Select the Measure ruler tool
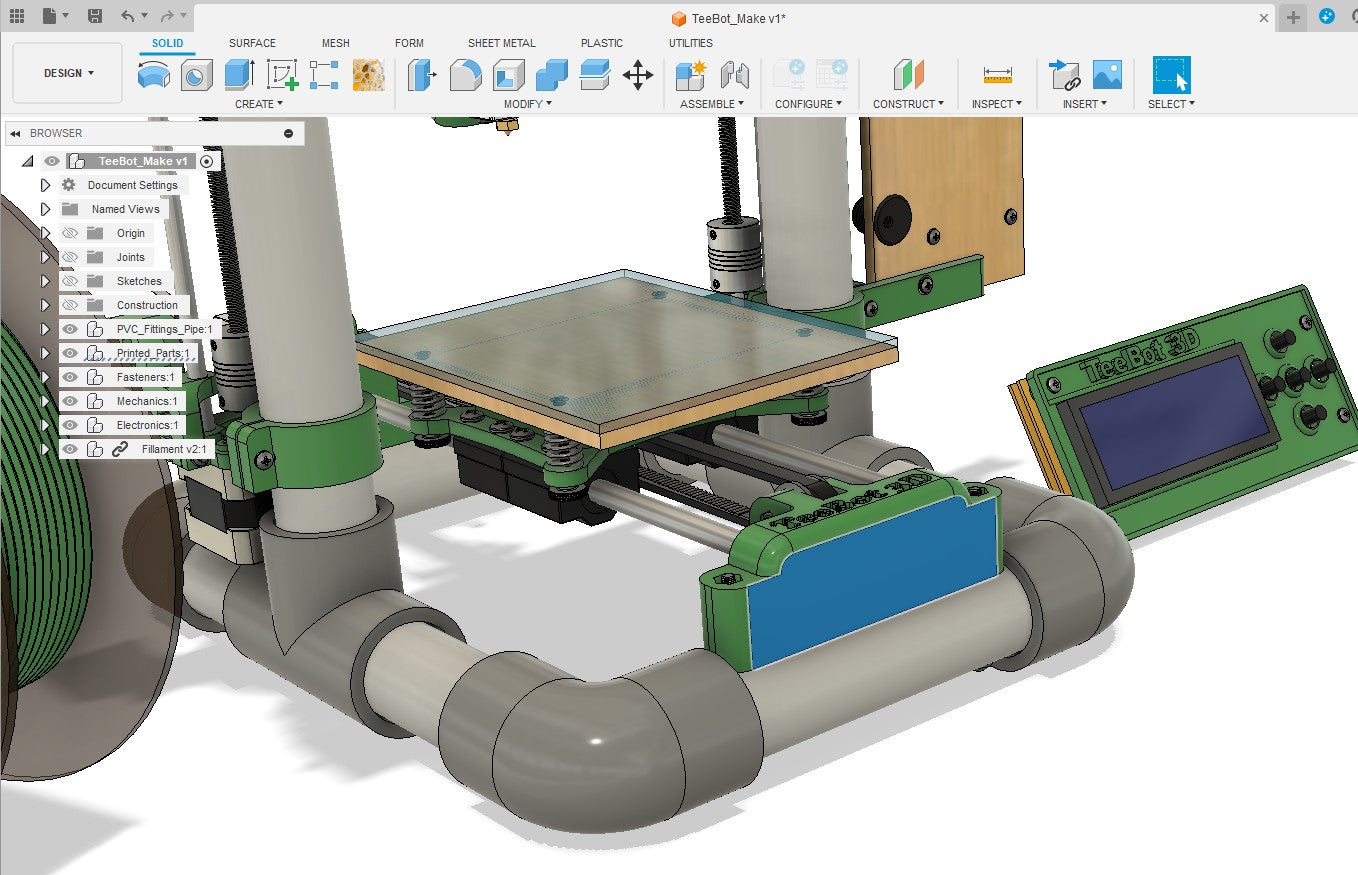1358x875 pixels. click(997, 75)
